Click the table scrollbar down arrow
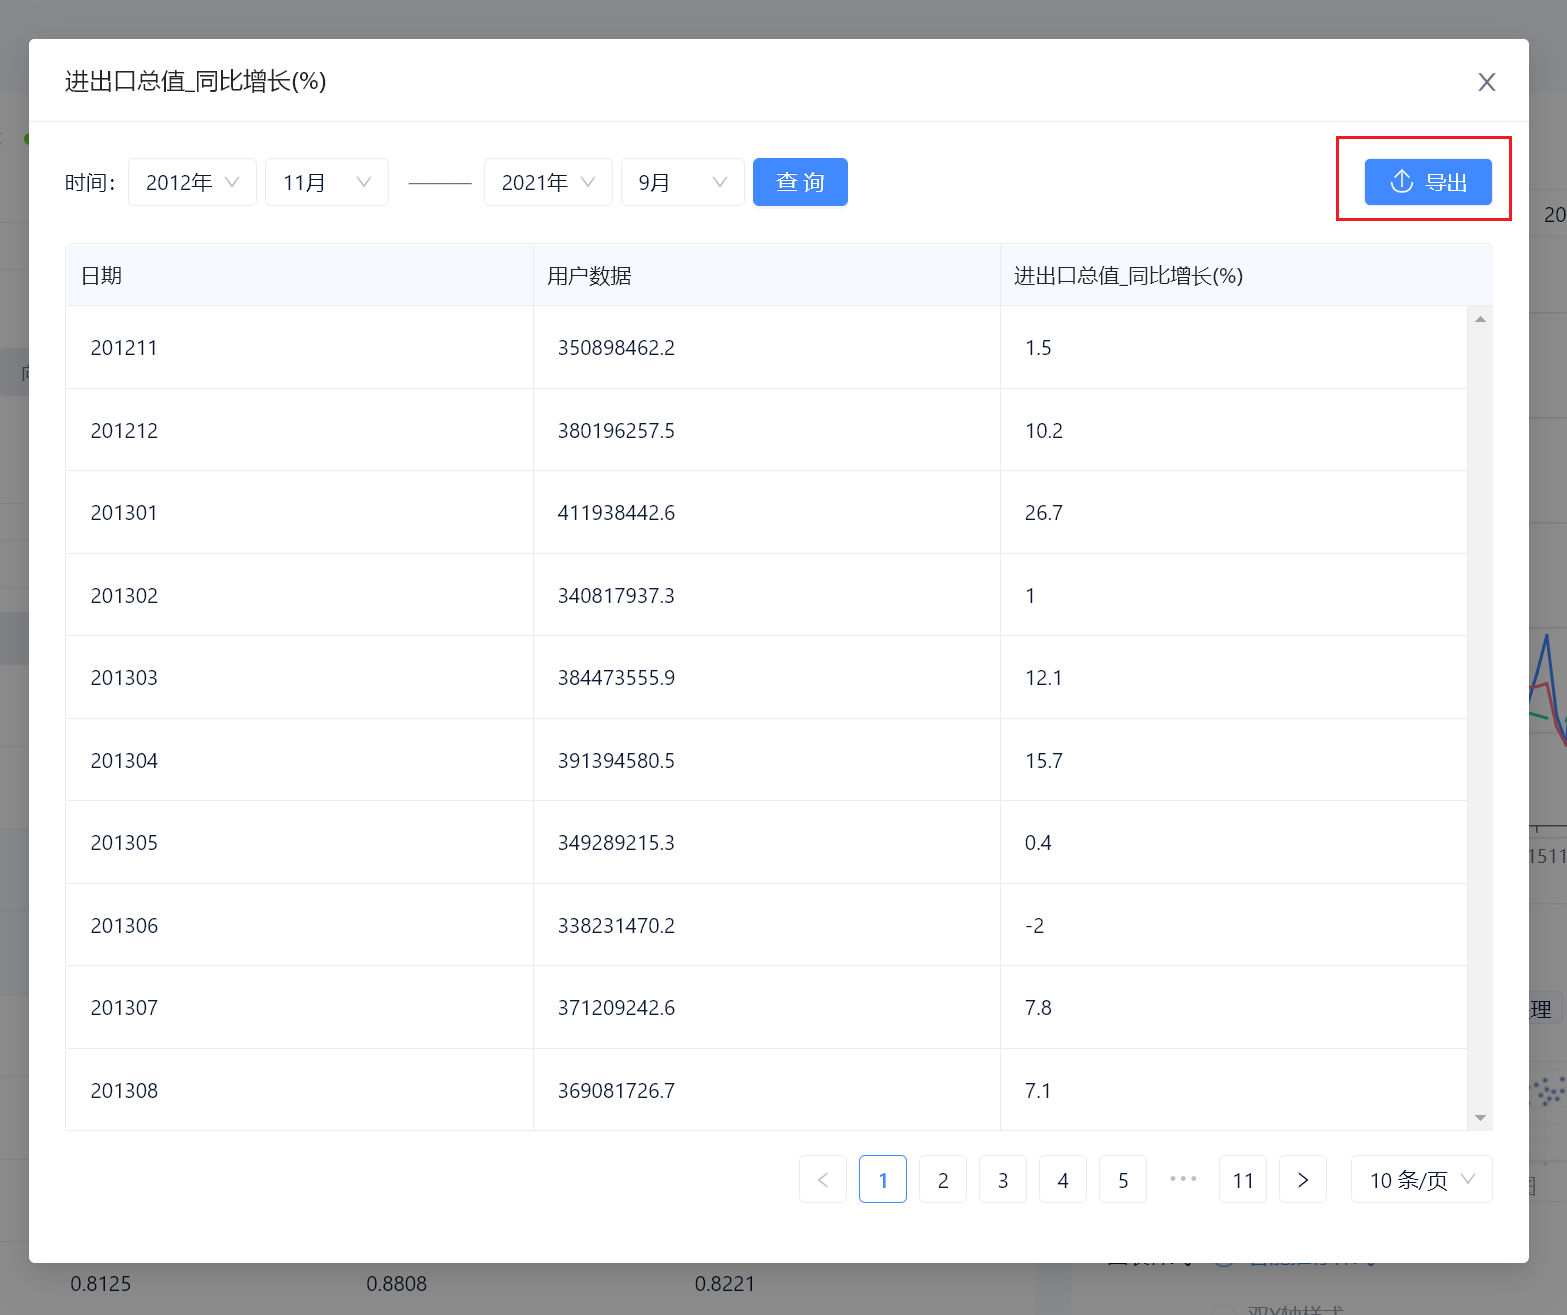 point(1480,1118)
